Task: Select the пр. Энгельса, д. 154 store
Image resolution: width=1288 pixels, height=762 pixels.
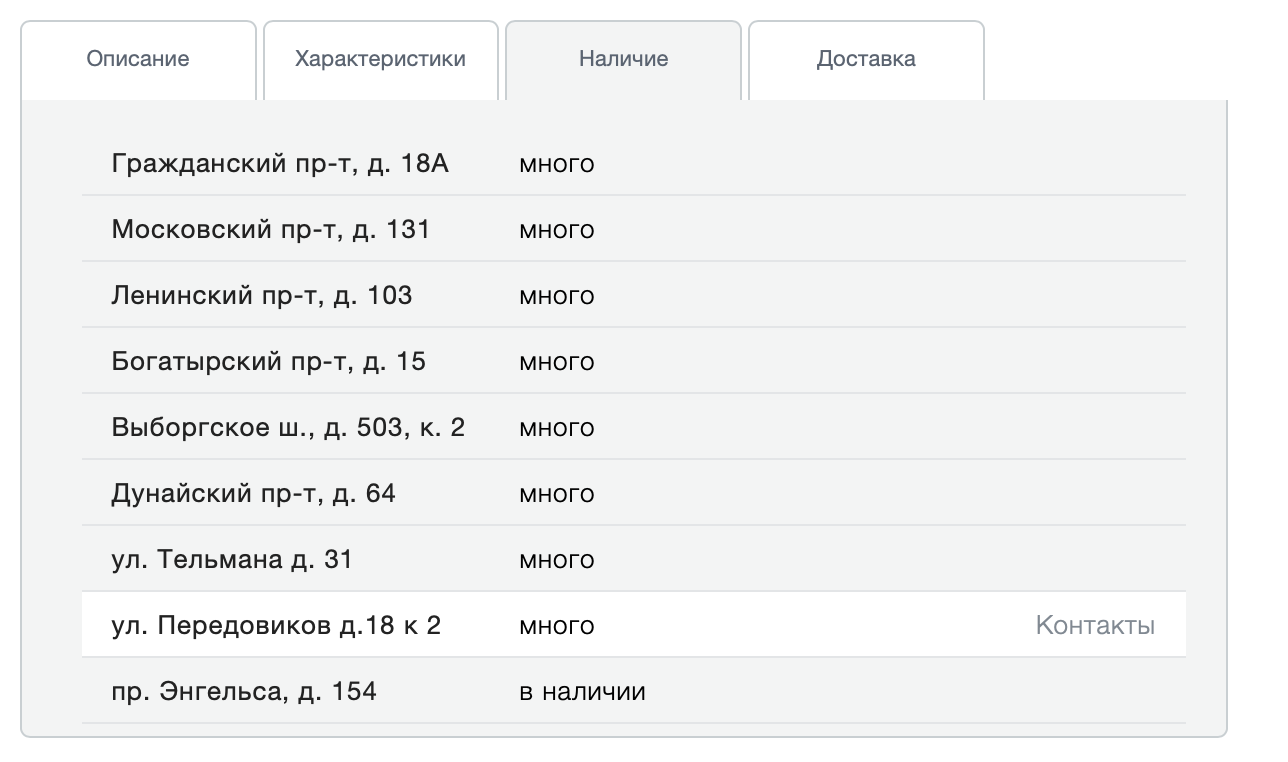Action: [x=244, y=689]
